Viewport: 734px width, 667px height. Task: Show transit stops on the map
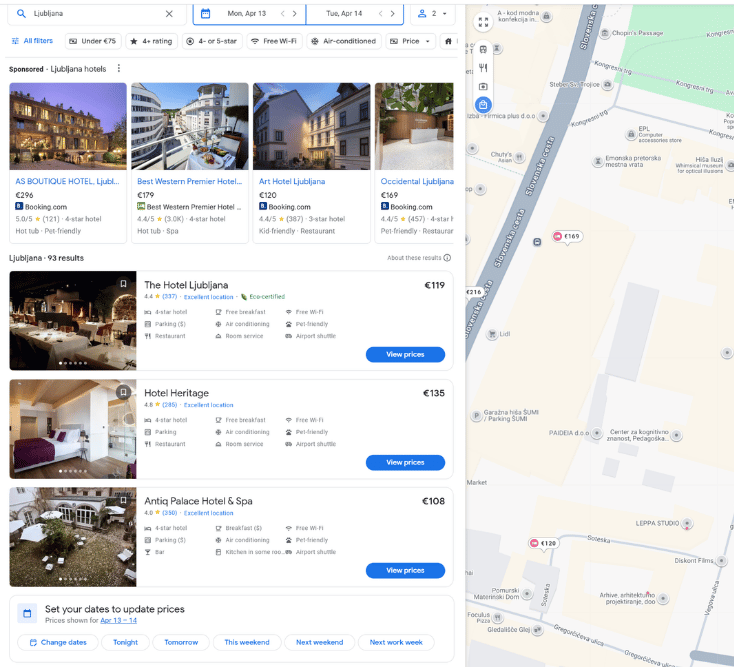point(483,49)
